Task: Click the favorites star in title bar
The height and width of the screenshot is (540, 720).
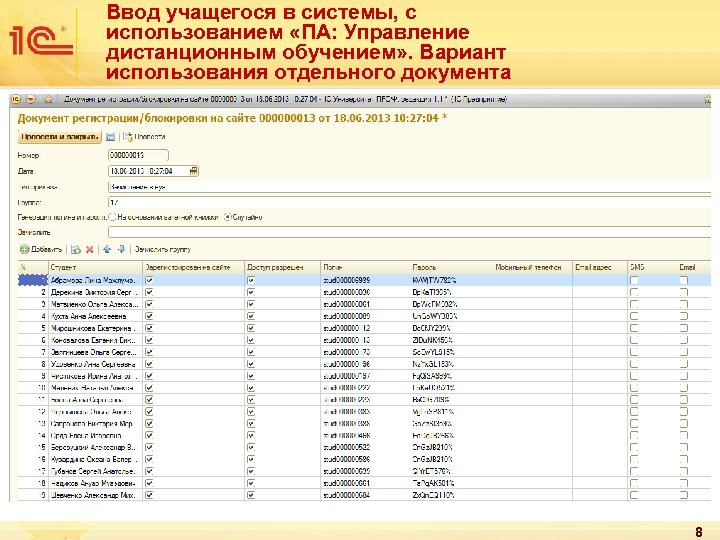Action: (x=48, y=100)
